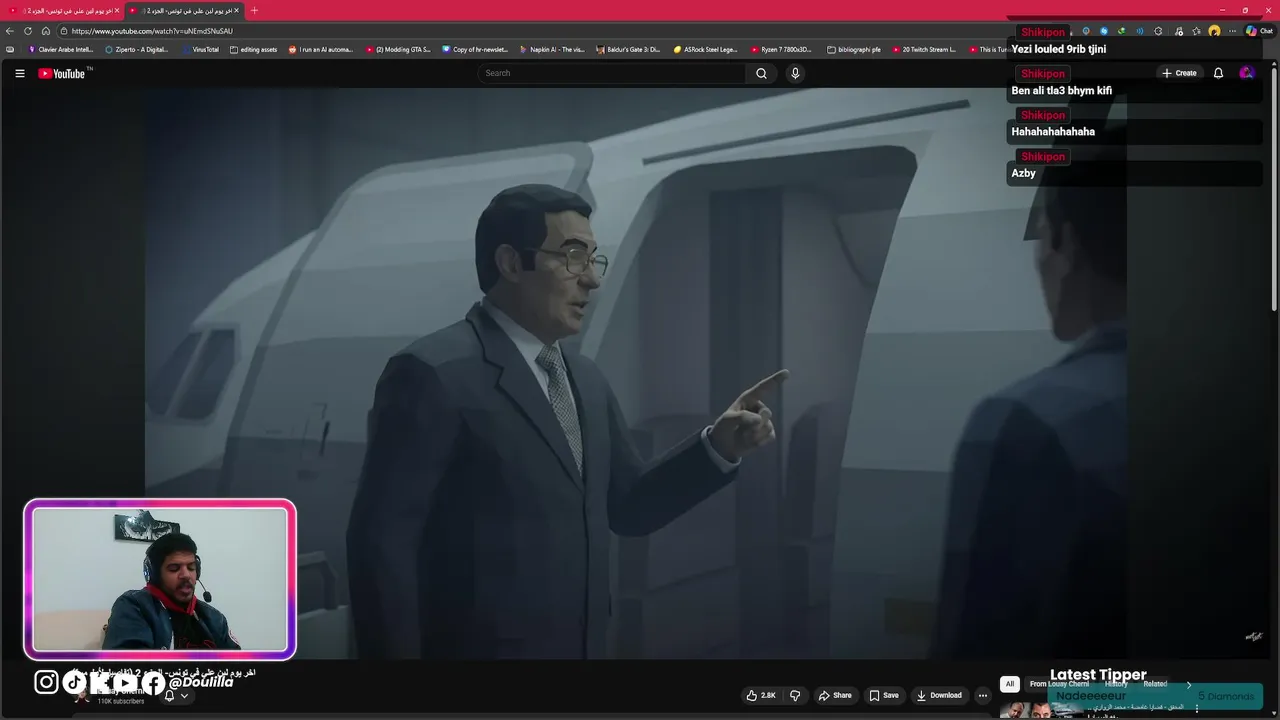Show next filter chips with arrow
1280x720 pixels.
tap(1189, 684)
